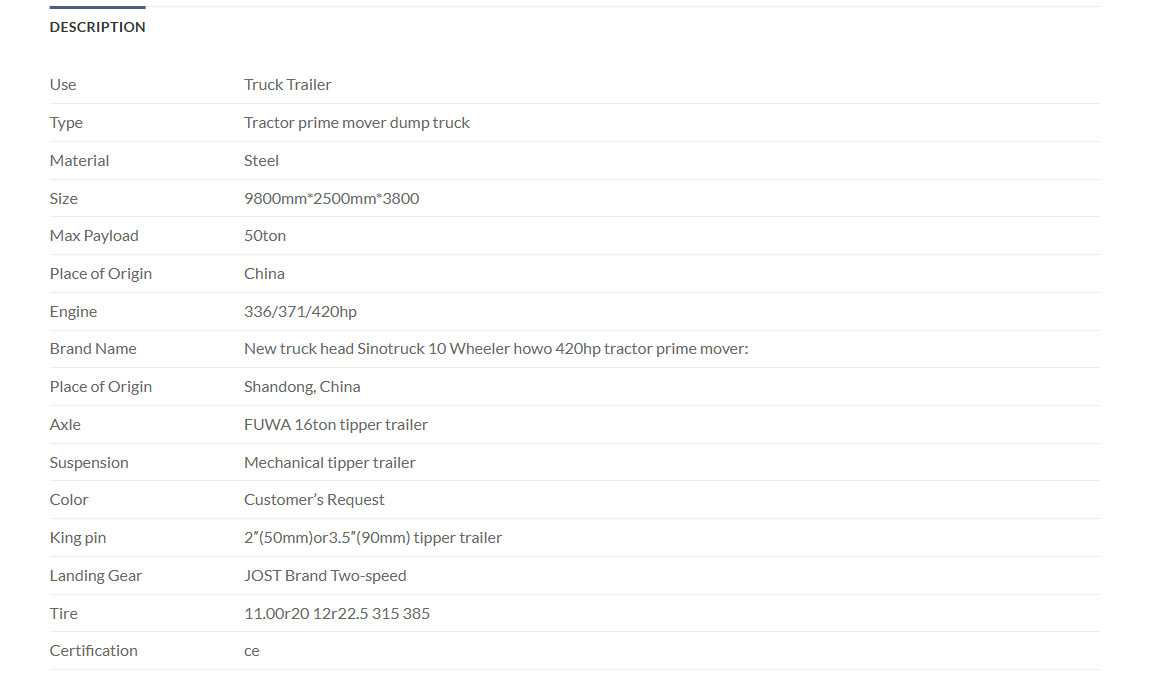Select the King pin specification text
The height and width of the screenshot is (677, 1172).
coord(372,537)
